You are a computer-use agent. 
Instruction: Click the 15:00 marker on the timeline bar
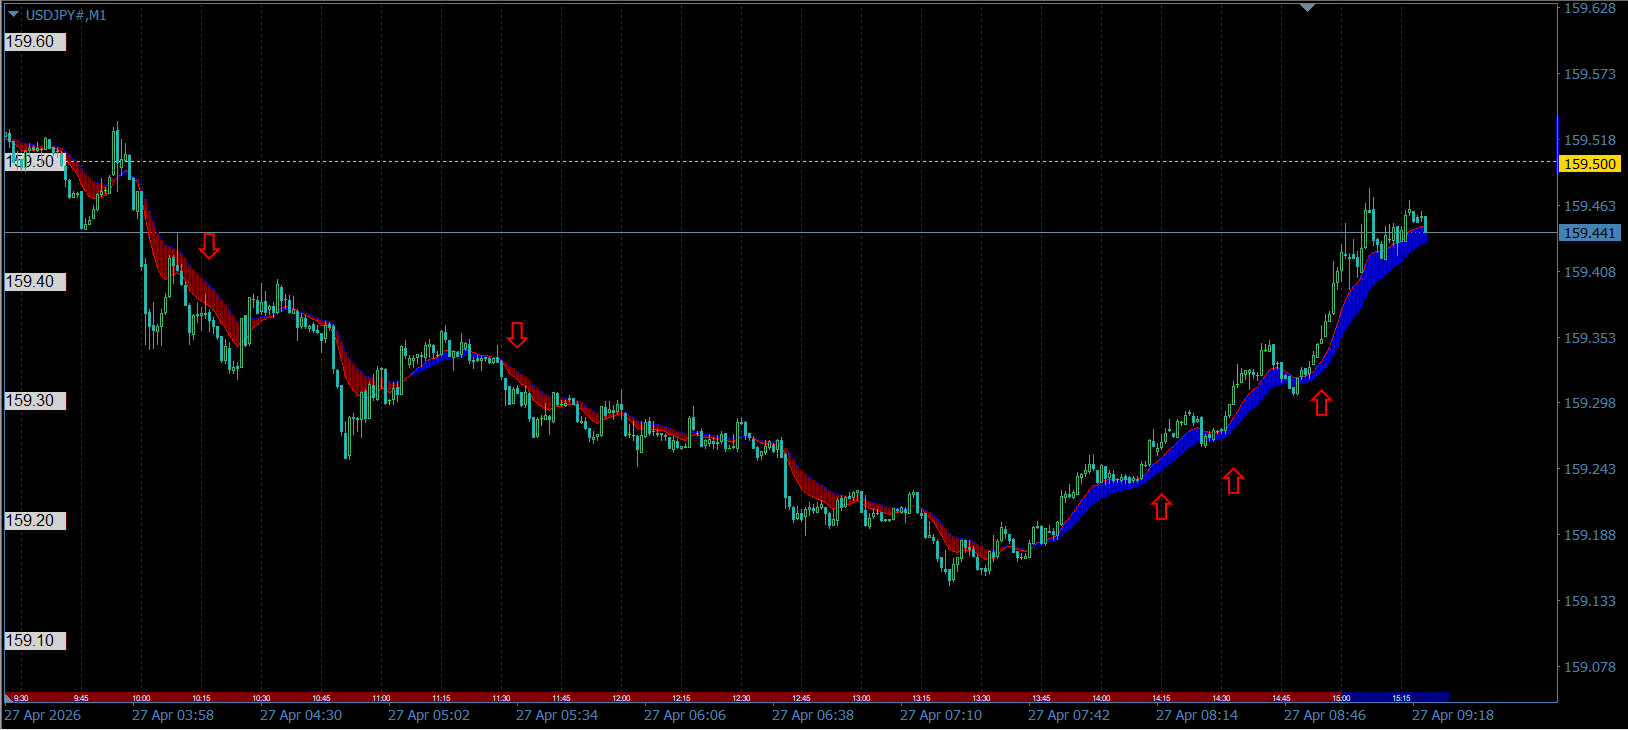(1341, 698)
